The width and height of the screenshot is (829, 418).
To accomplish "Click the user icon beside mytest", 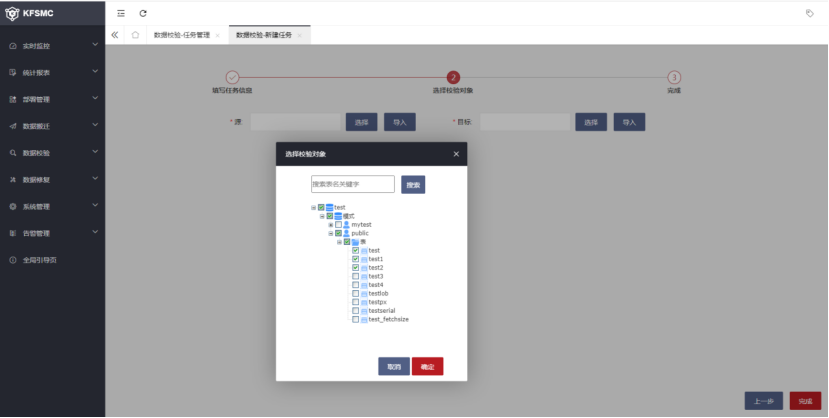I will tap(346, 225).
